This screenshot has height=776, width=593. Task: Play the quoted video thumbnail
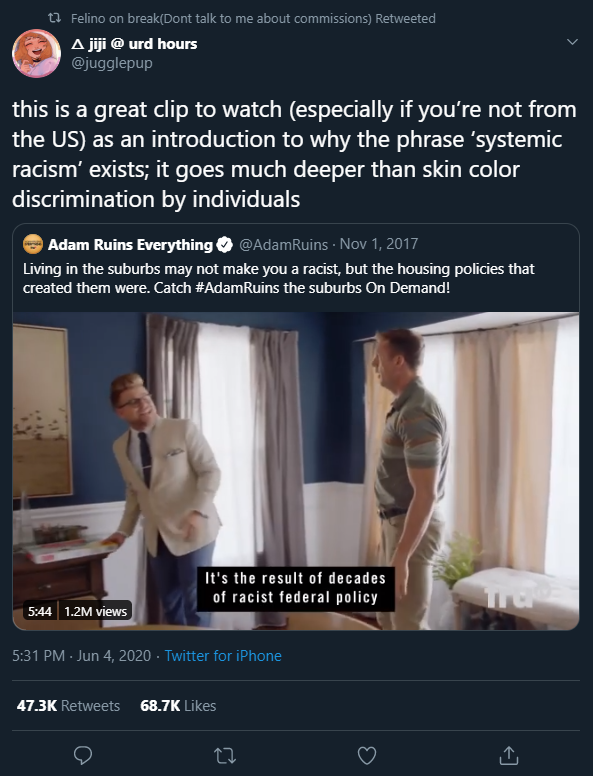[x=296, y=471]
